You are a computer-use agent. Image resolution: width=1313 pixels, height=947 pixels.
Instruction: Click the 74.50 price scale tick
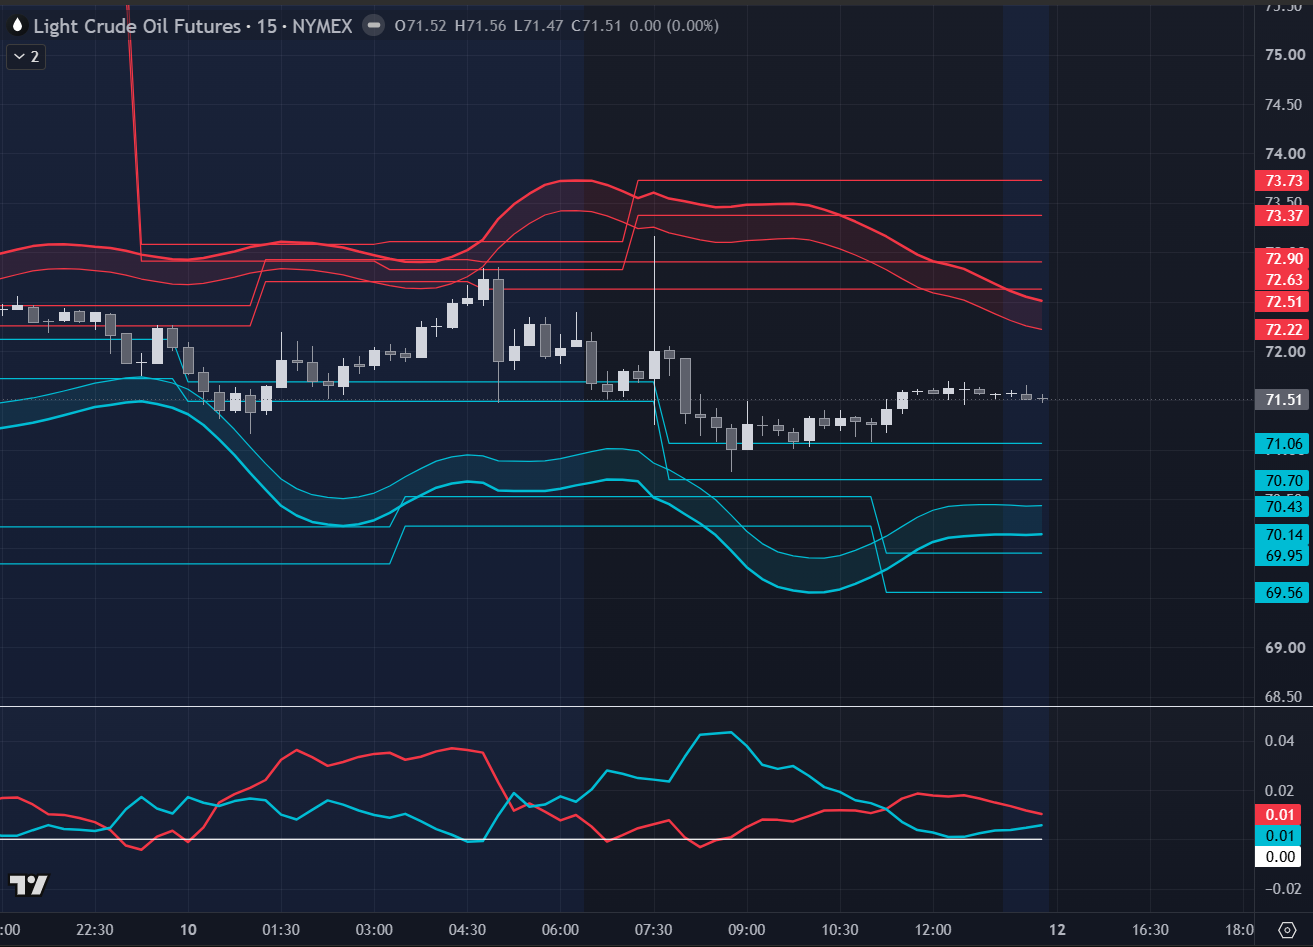(x=1283, y=105)
